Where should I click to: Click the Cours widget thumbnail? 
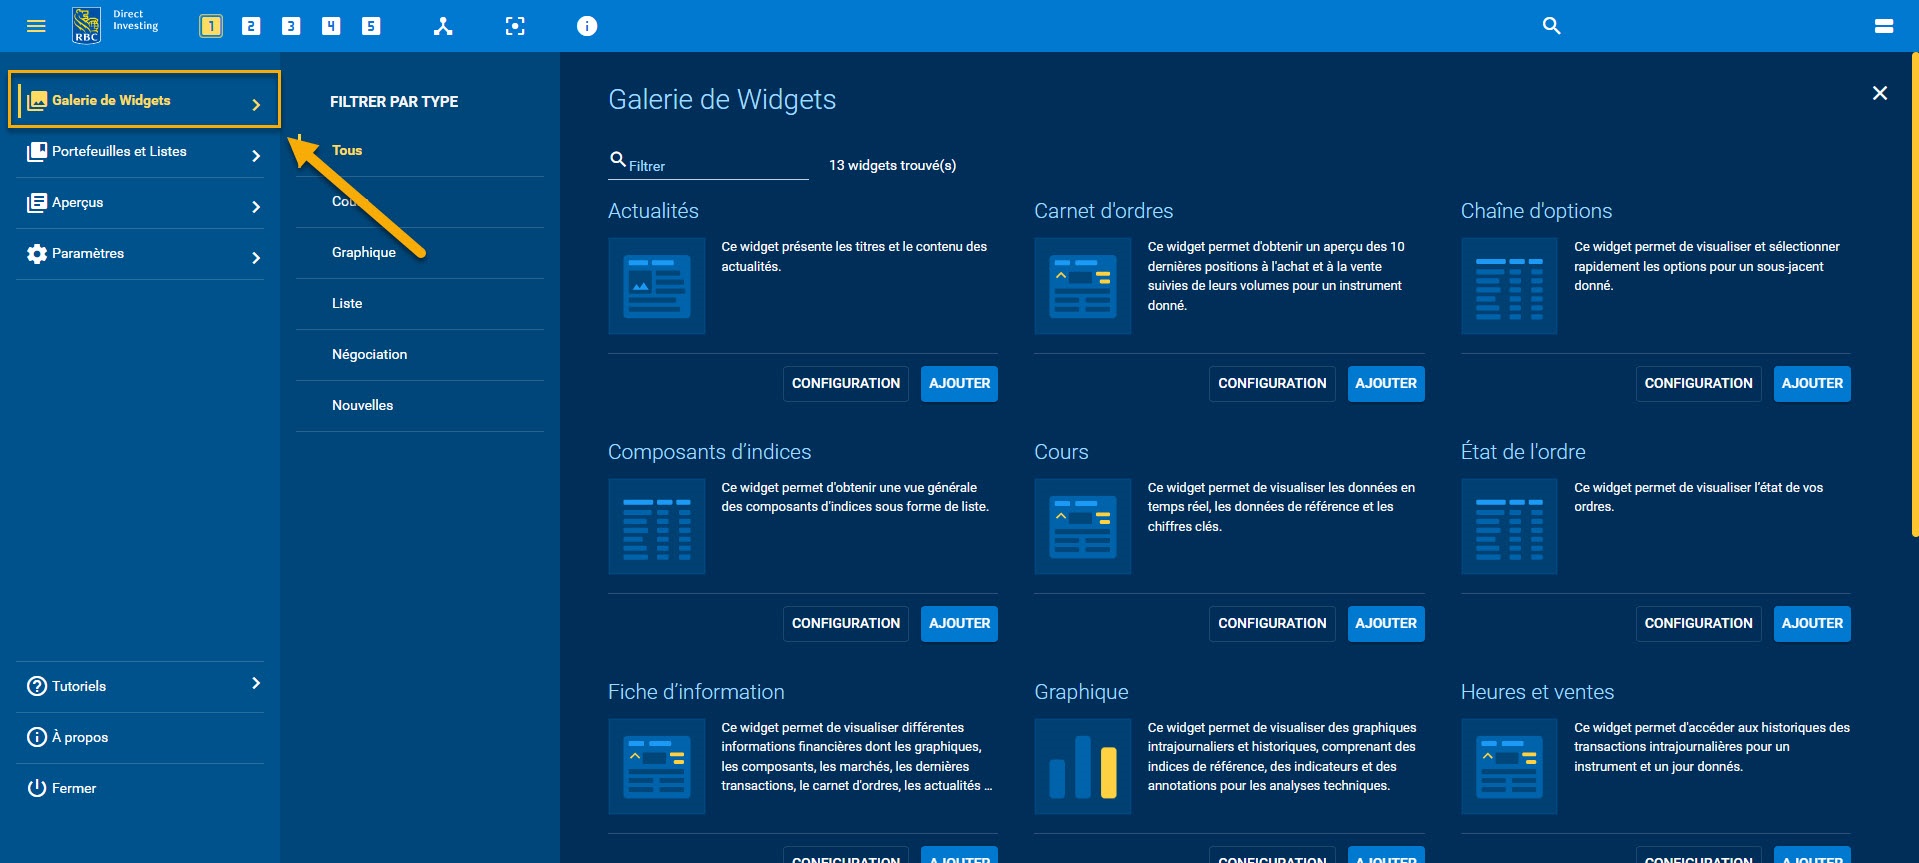point(1083,526)
